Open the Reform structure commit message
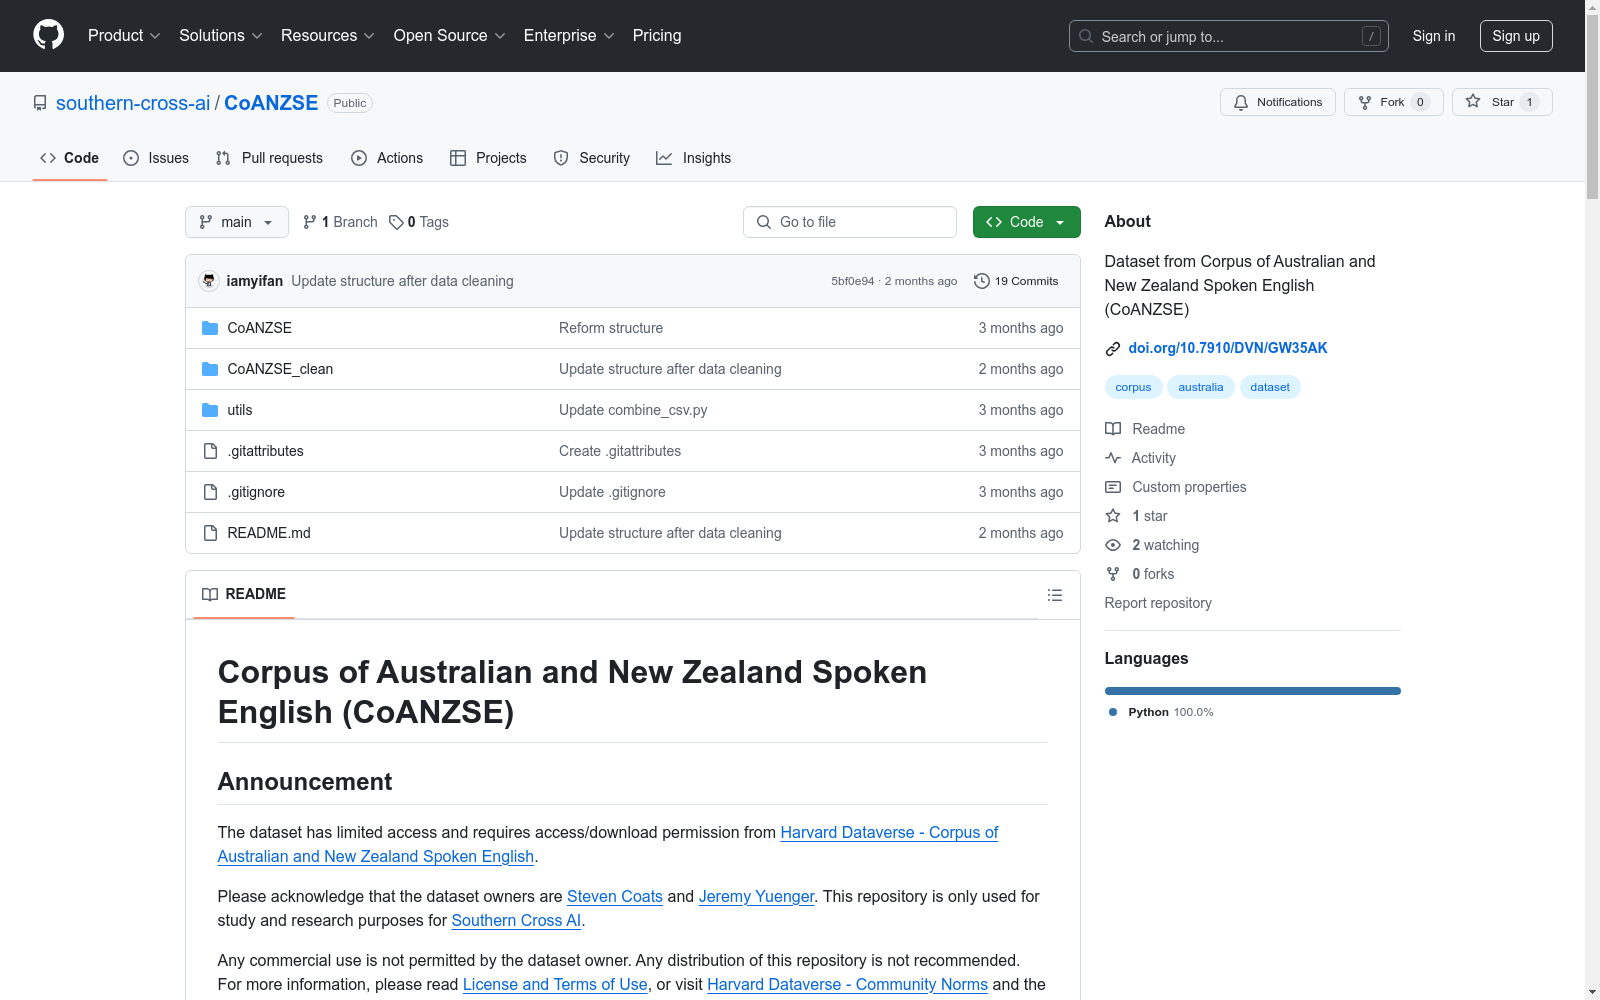The height and width of the screenshot is (1000, 1600). point(611,328)
